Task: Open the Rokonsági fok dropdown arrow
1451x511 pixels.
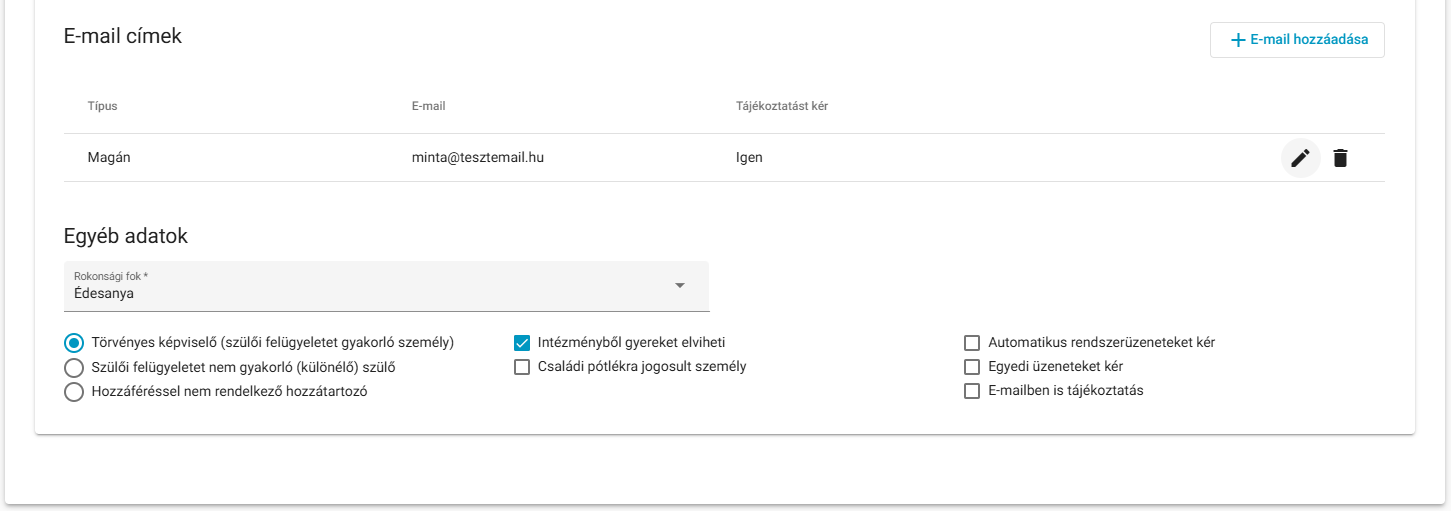Action: click(680, 286)
